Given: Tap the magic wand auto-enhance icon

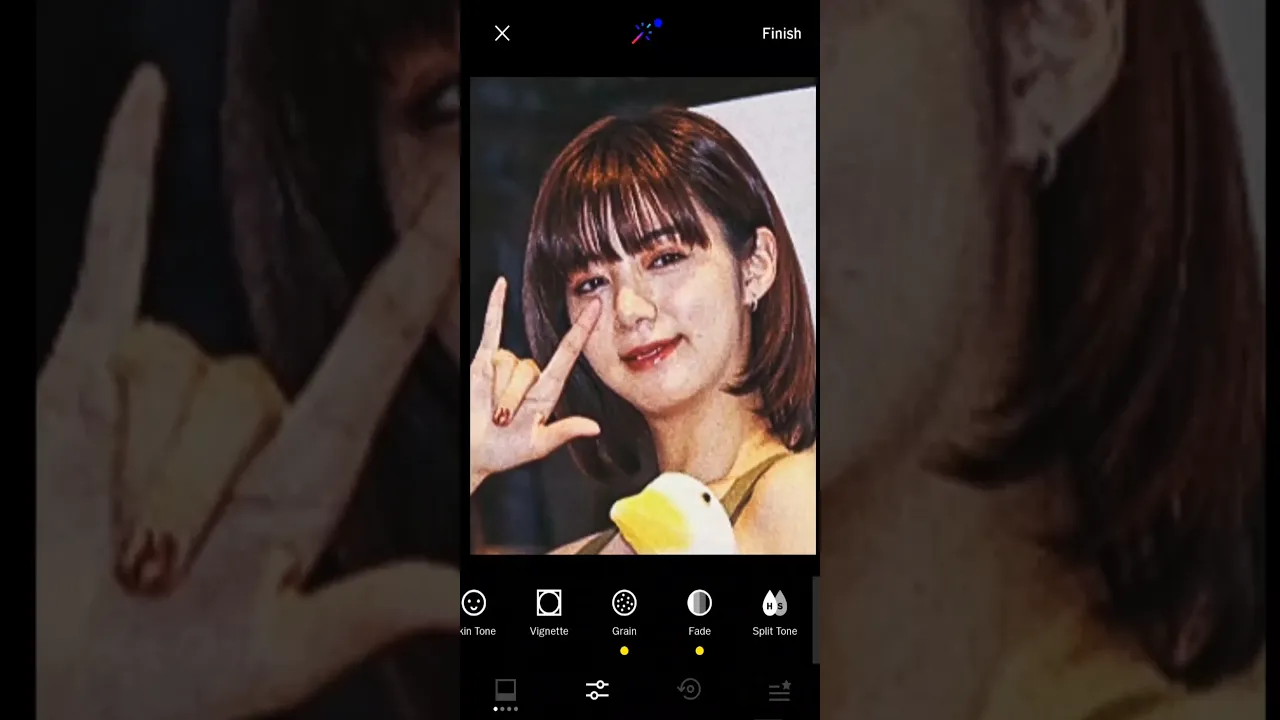Looking at the screenshot, I should [645, 32].
